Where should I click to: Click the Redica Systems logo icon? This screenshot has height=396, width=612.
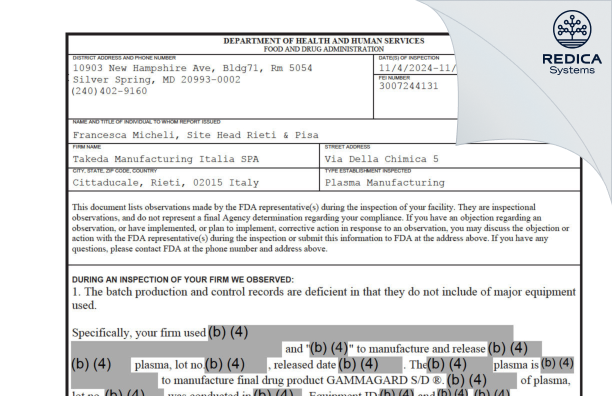[x=572, y=30]
